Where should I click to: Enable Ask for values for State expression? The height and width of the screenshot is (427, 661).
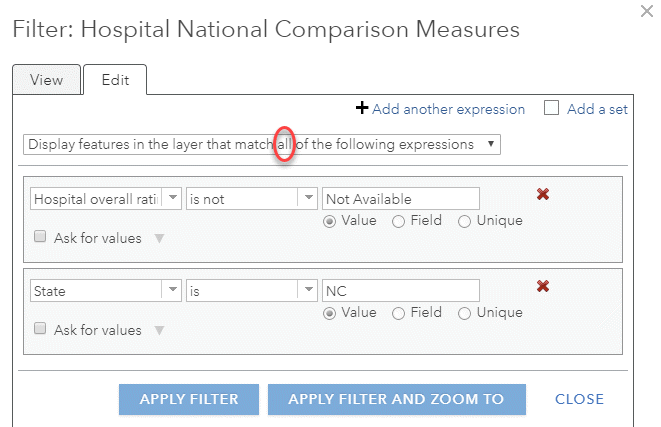click(41, 330)
